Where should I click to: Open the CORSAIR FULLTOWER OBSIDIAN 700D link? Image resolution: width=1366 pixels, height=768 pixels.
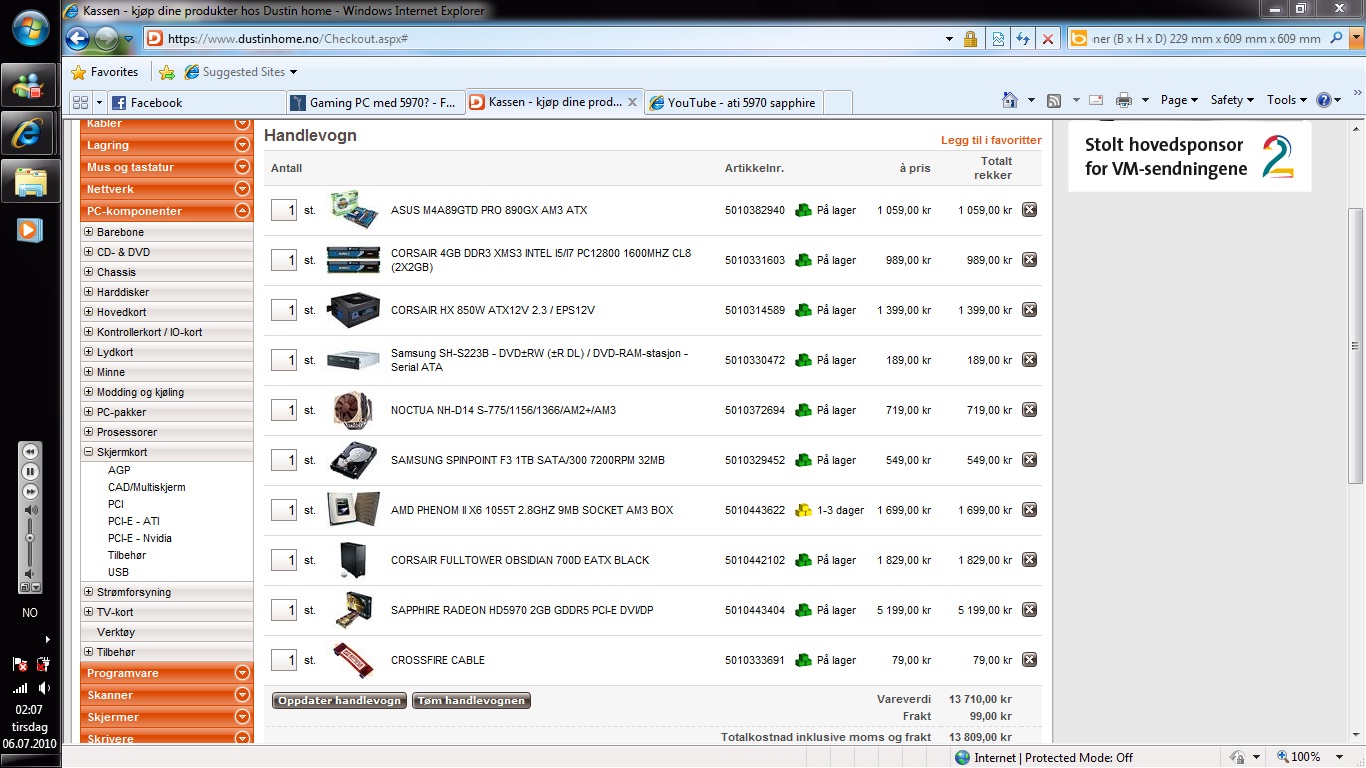[x=520, y=560]
